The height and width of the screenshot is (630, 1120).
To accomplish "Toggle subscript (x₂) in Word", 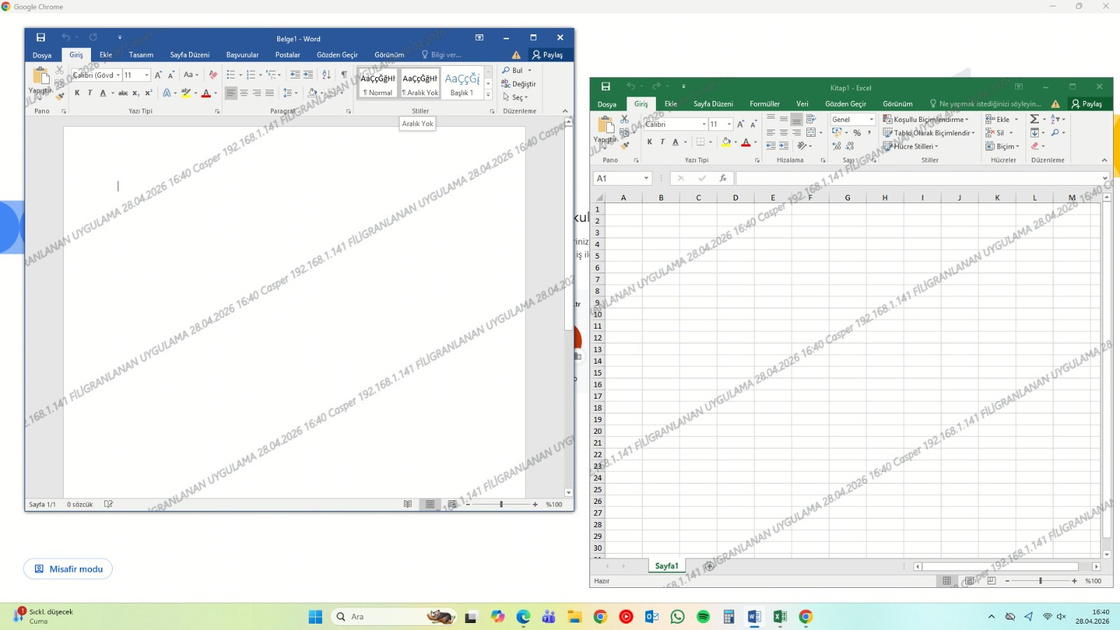I will 136,93.
